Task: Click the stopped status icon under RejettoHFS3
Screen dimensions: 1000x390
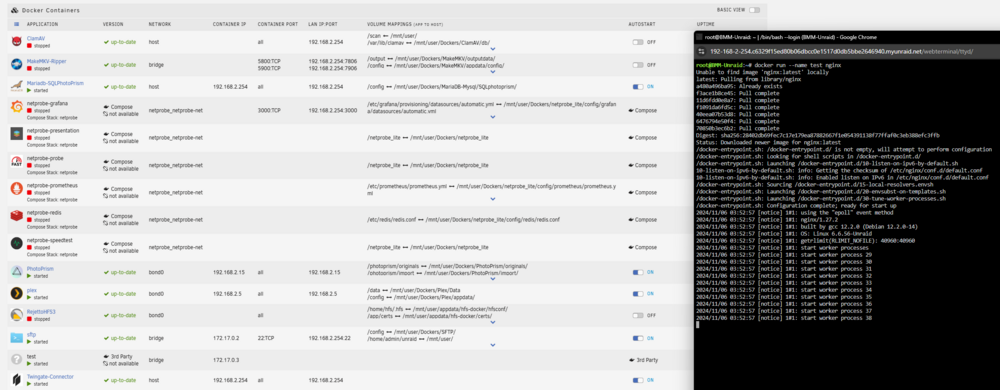Action: [x=29, y=319]
